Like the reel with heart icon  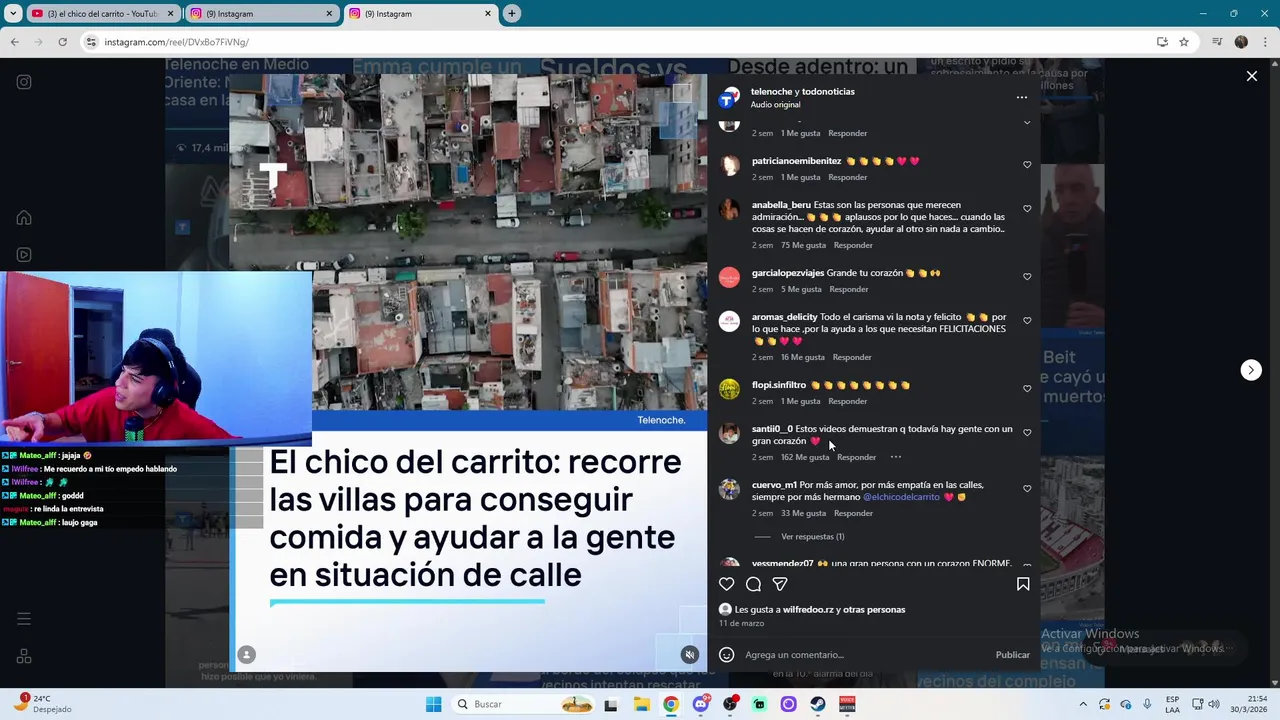coord(727,584)
